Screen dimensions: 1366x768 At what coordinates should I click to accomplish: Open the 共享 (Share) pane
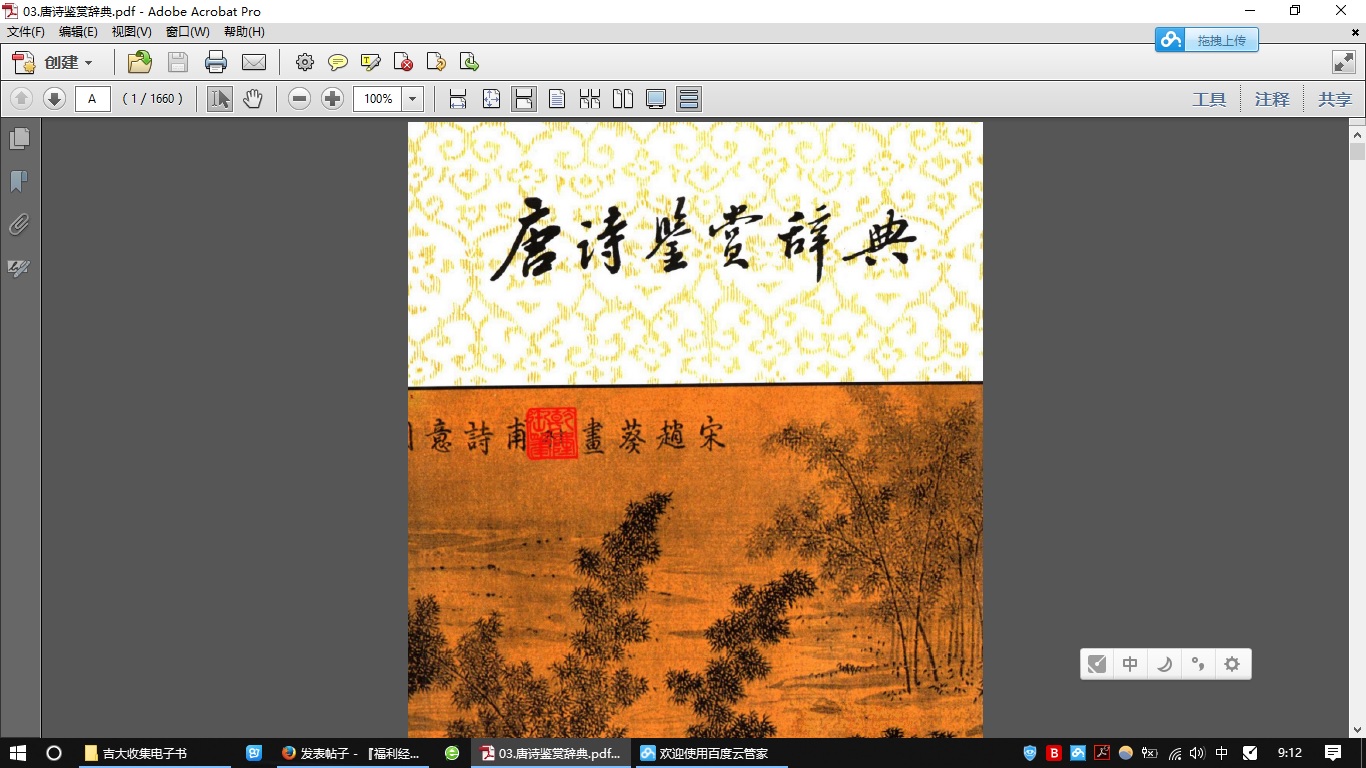[1334, 99]
